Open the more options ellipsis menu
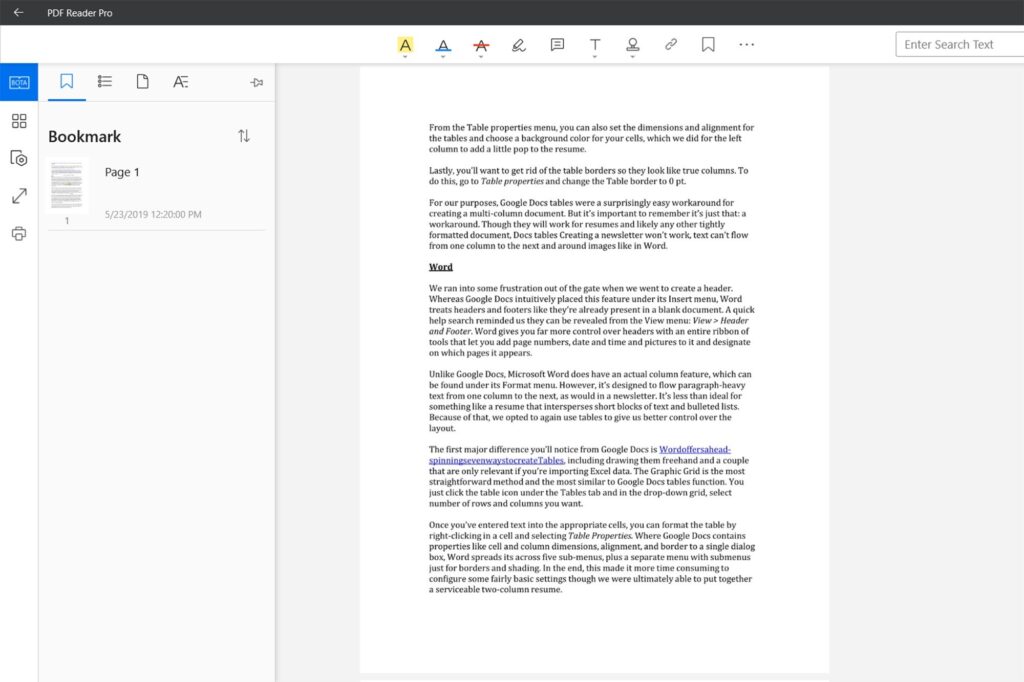 coord(746,44)
